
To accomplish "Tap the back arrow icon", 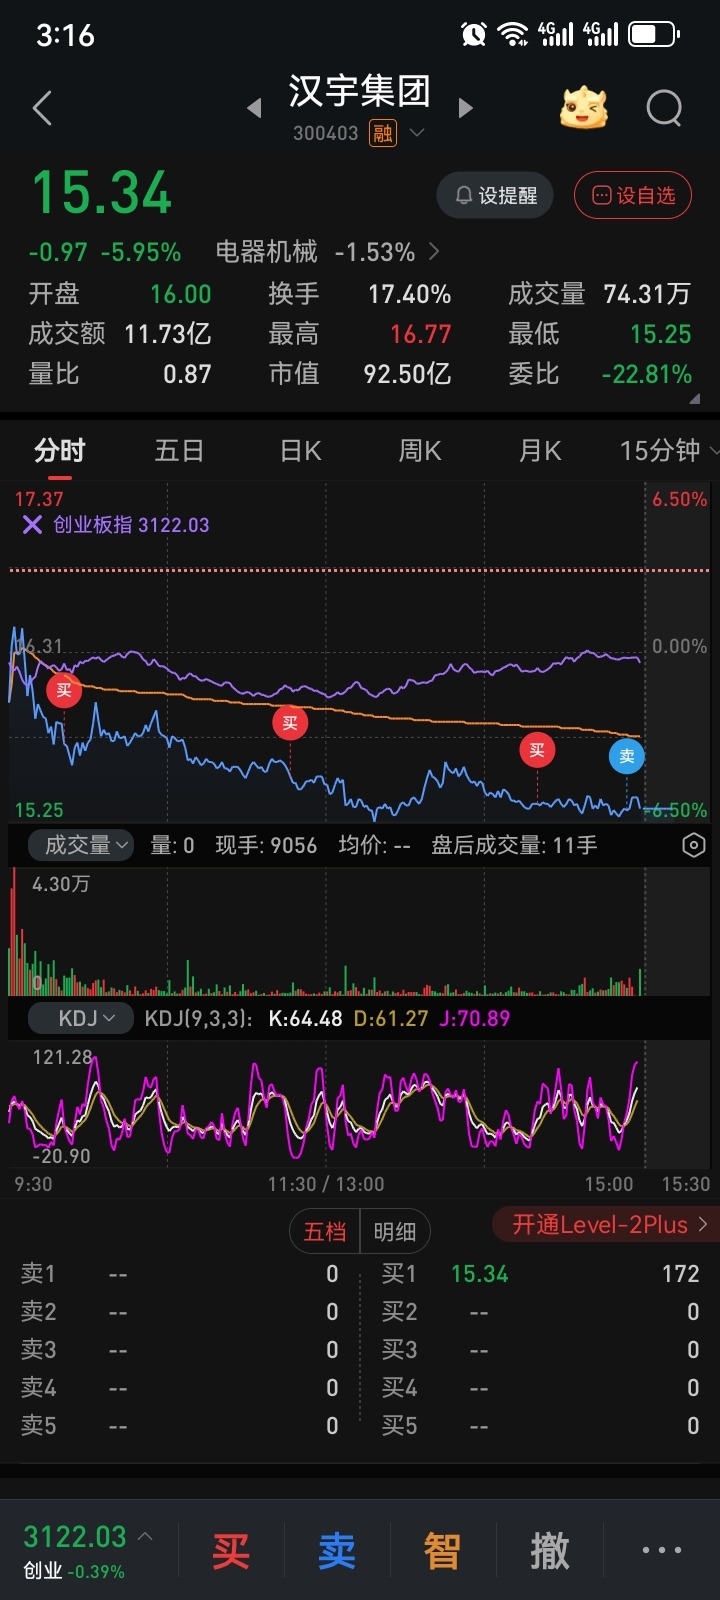I will tap(42, 108).
